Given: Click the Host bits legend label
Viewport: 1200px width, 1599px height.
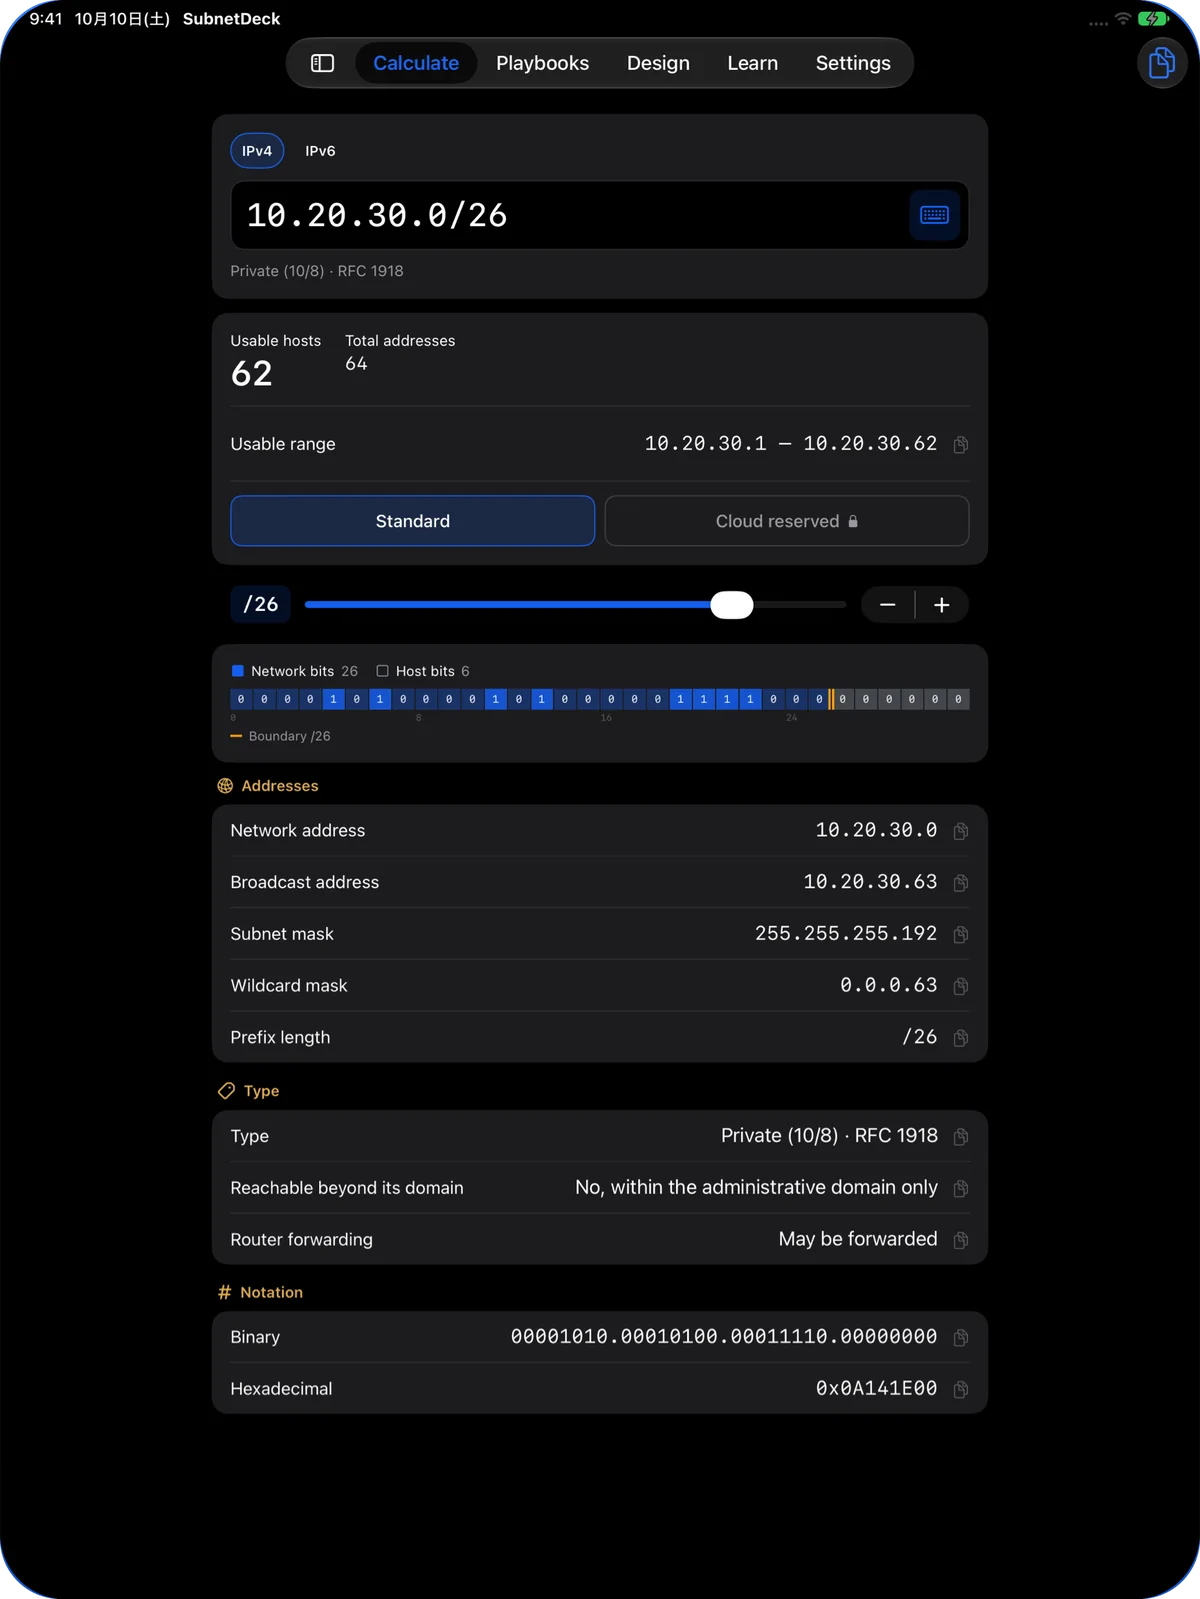Looking at the screenshot, I should [425, 671].
